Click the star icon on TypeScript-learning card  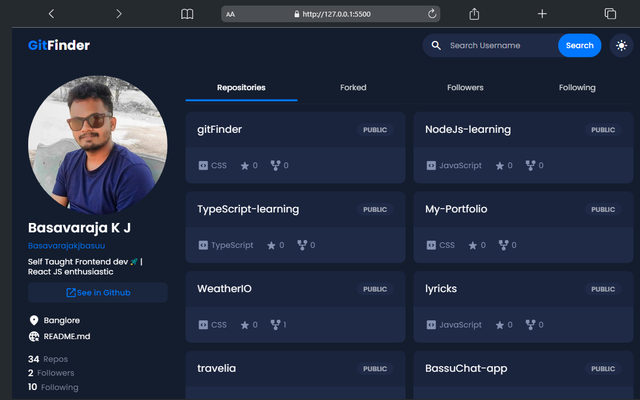click(271, 245)
